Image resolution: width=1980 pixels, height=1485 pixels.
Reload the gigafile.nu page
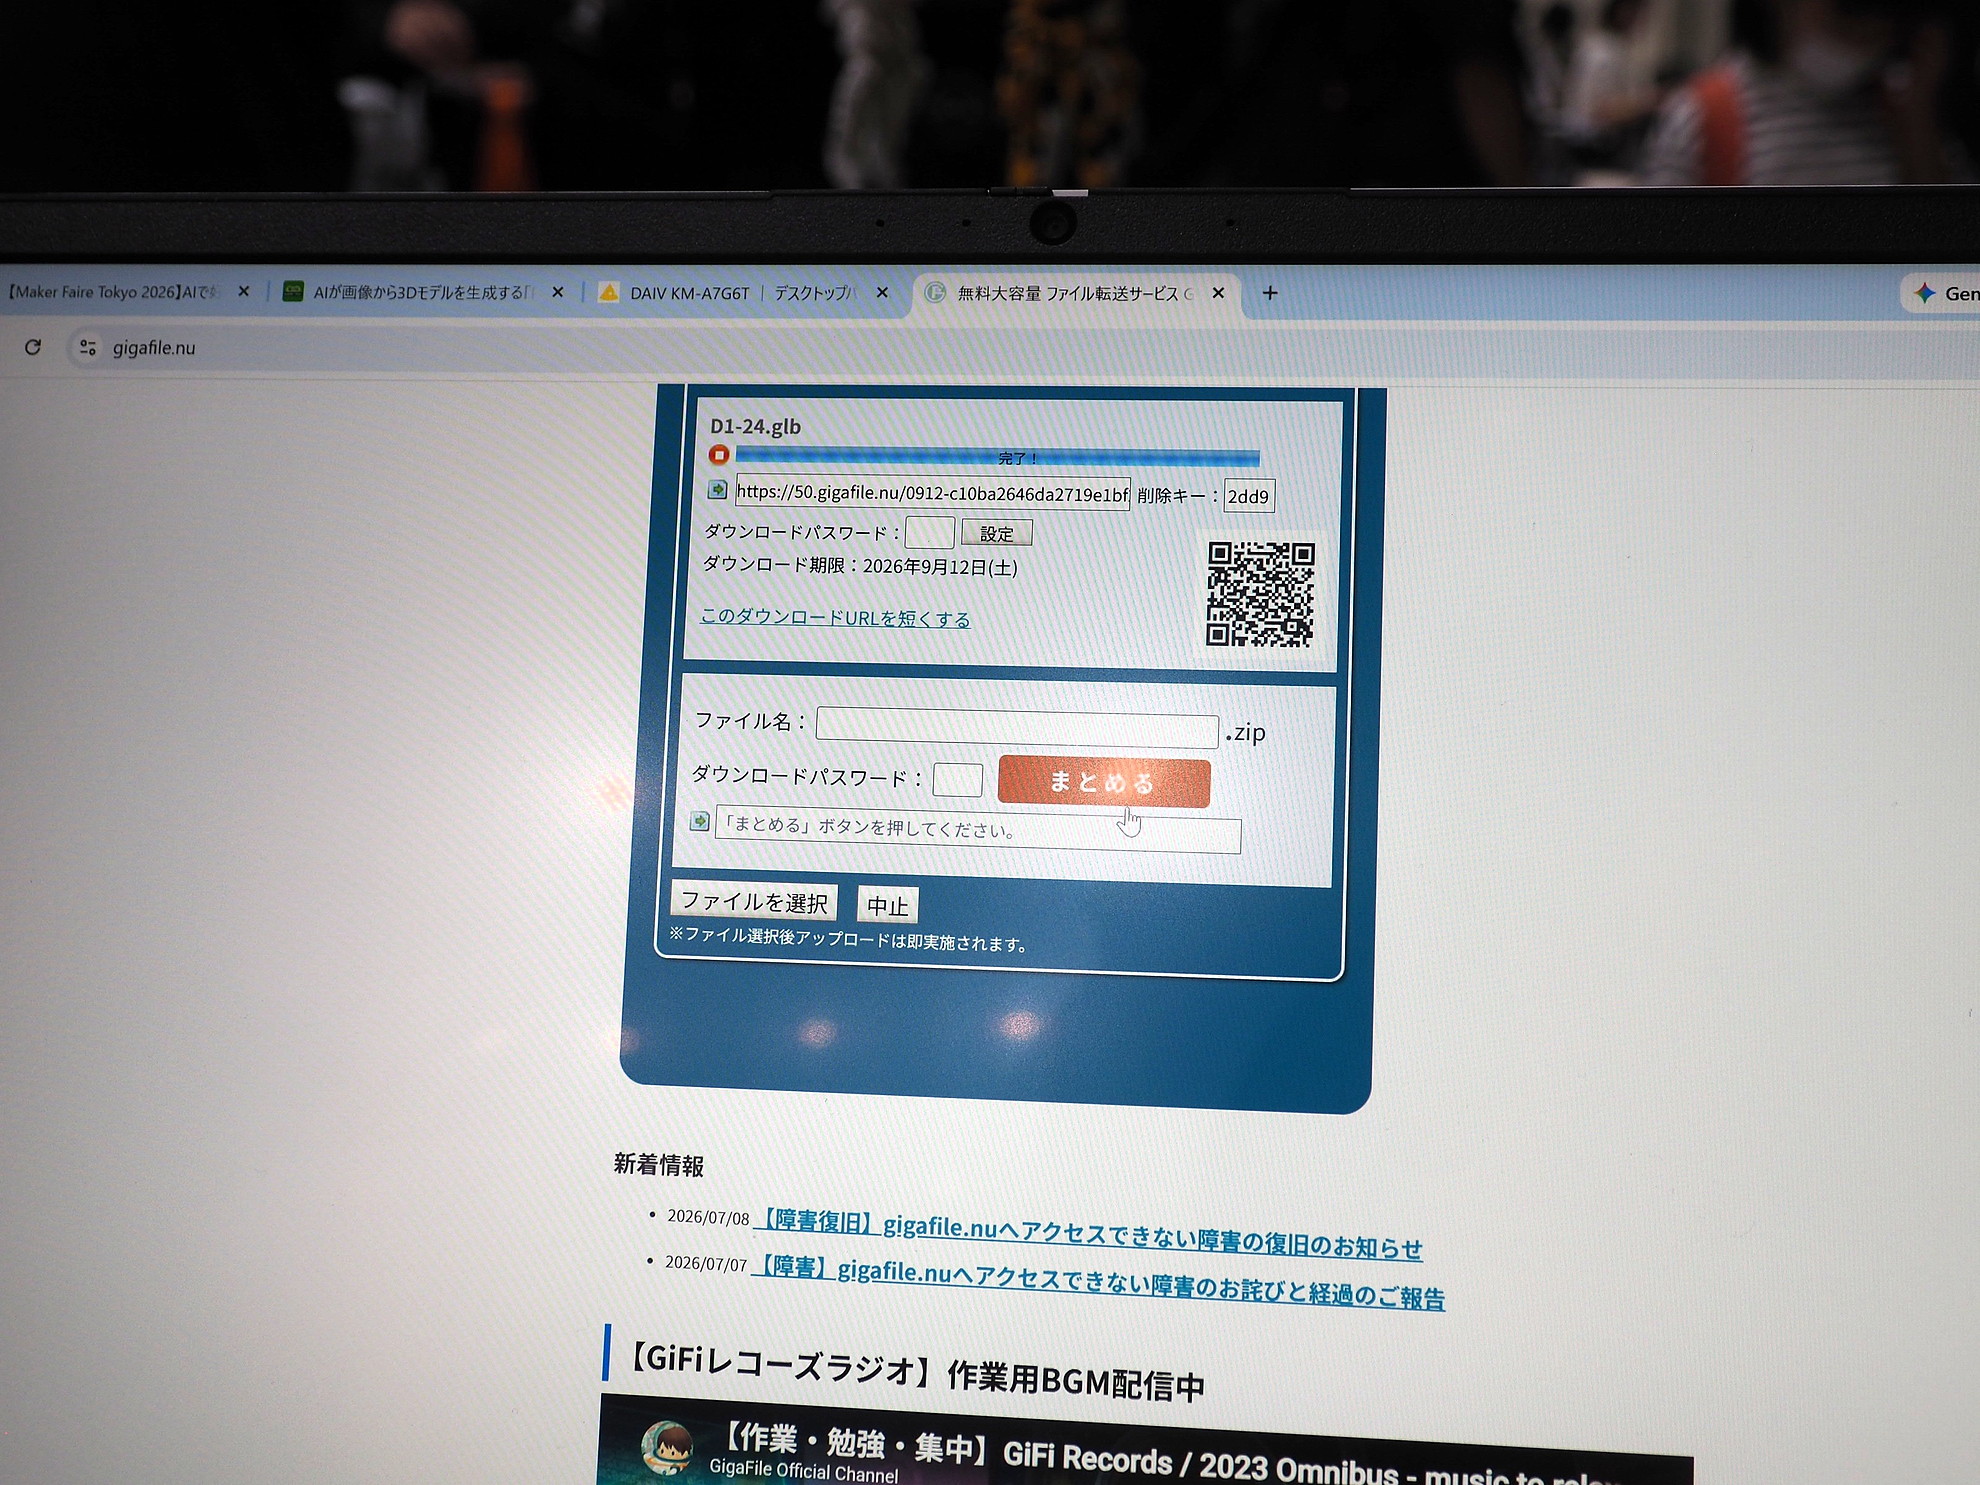(x=33, y=347)
